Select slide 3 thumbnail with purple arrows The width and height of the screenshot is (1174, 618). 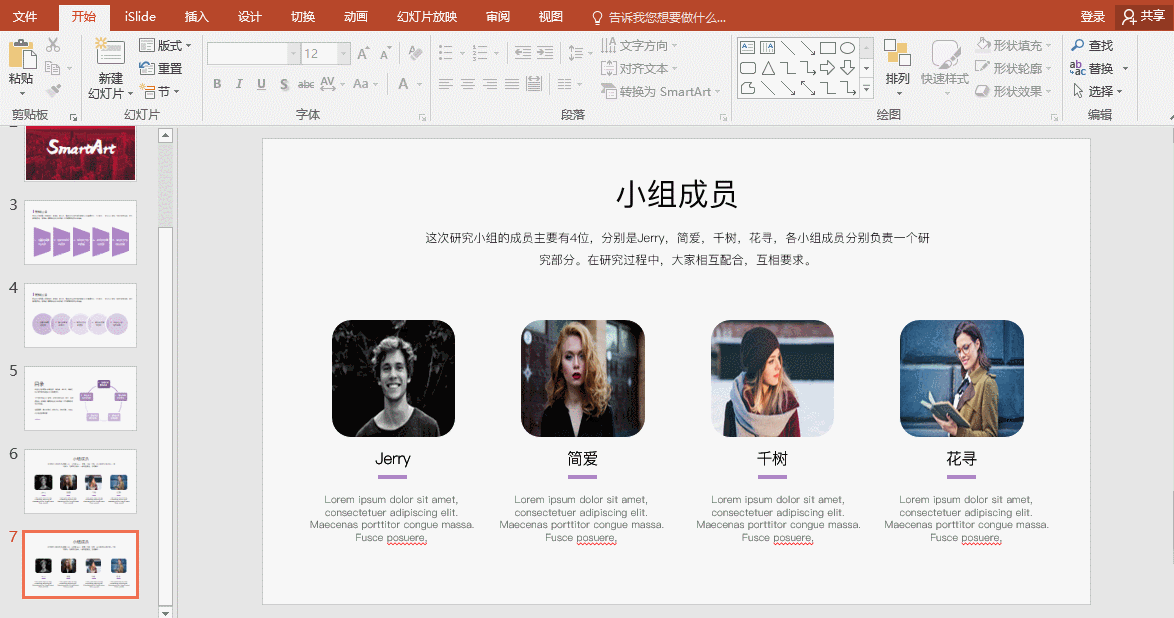coord(80,231)
